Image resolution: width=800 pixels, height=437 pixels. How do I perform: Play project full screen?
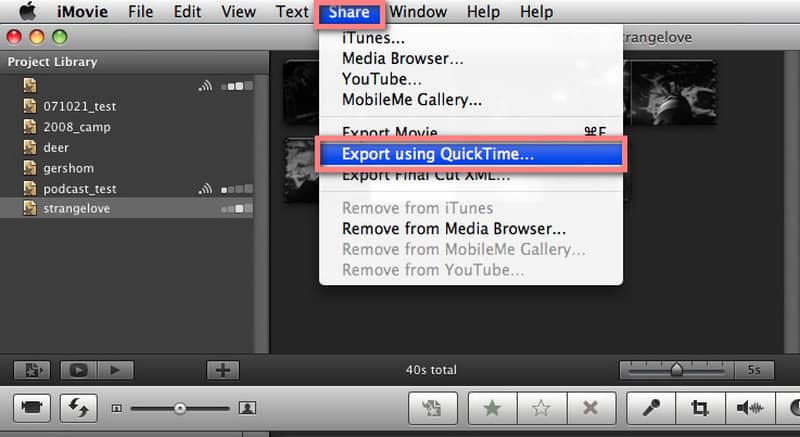coord(79,370)
